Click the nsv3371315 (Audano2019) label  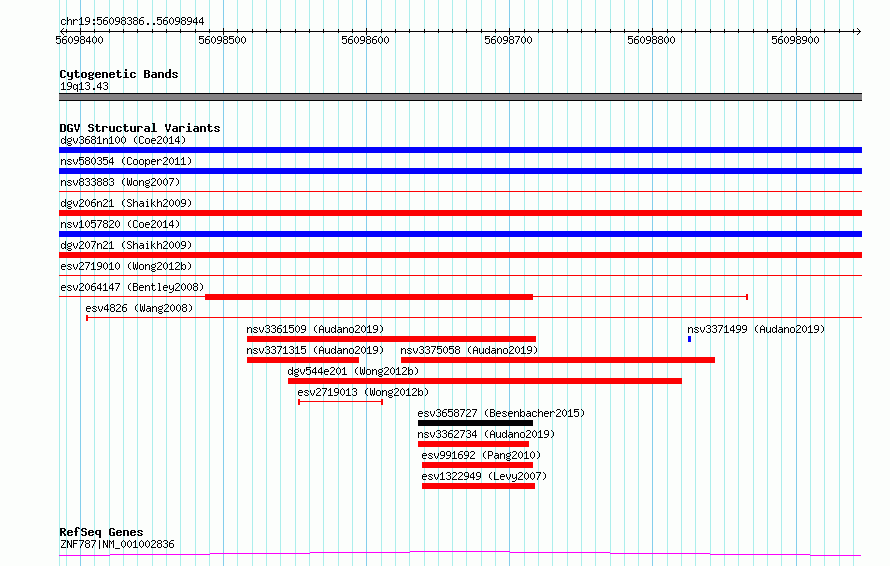[315, 350]
